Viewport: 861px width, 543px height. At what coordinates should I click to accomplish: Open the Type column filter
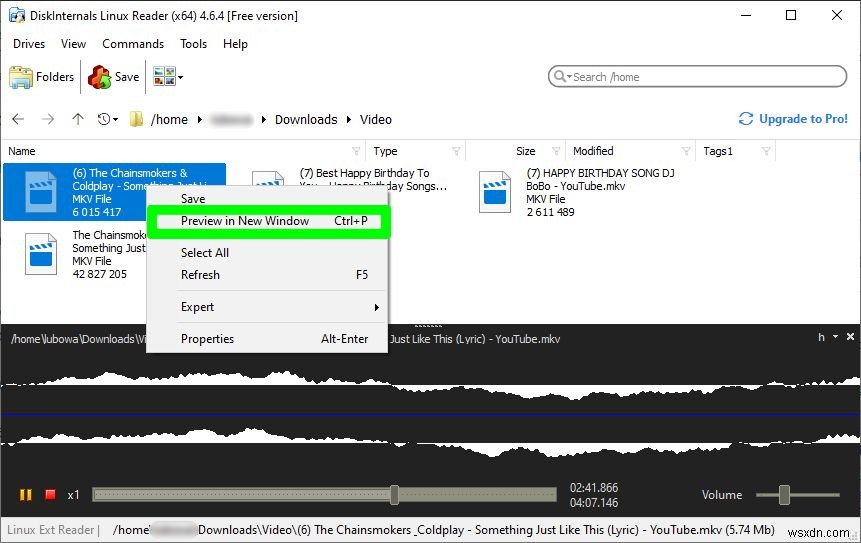coord(456,151)
